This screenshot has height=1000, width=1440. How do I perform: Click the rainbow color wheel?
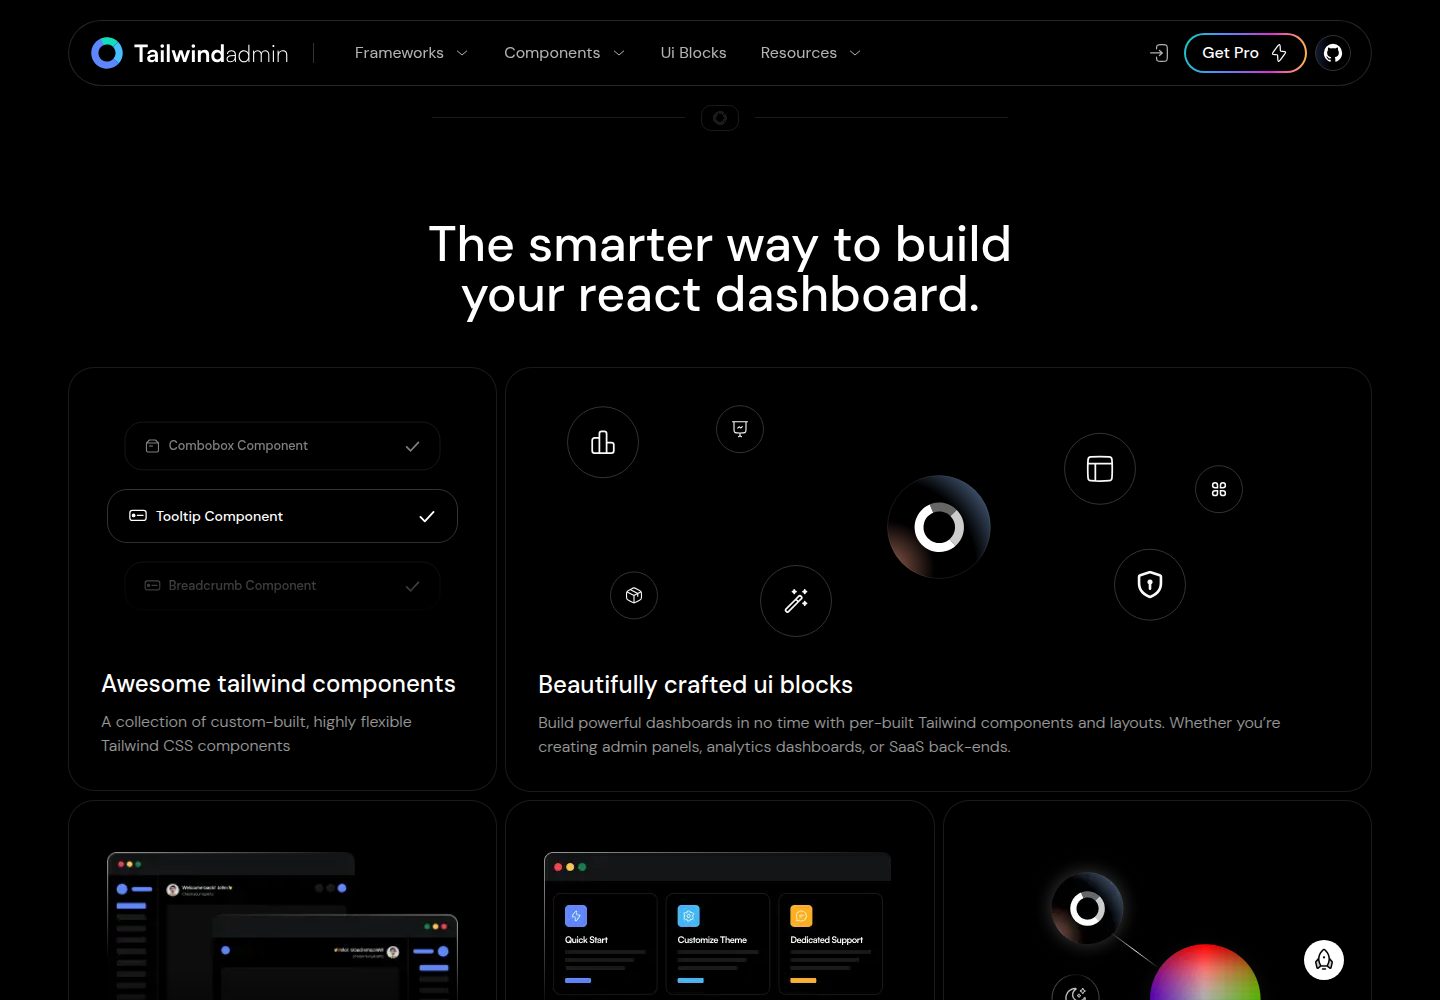tap(1205, 972)
